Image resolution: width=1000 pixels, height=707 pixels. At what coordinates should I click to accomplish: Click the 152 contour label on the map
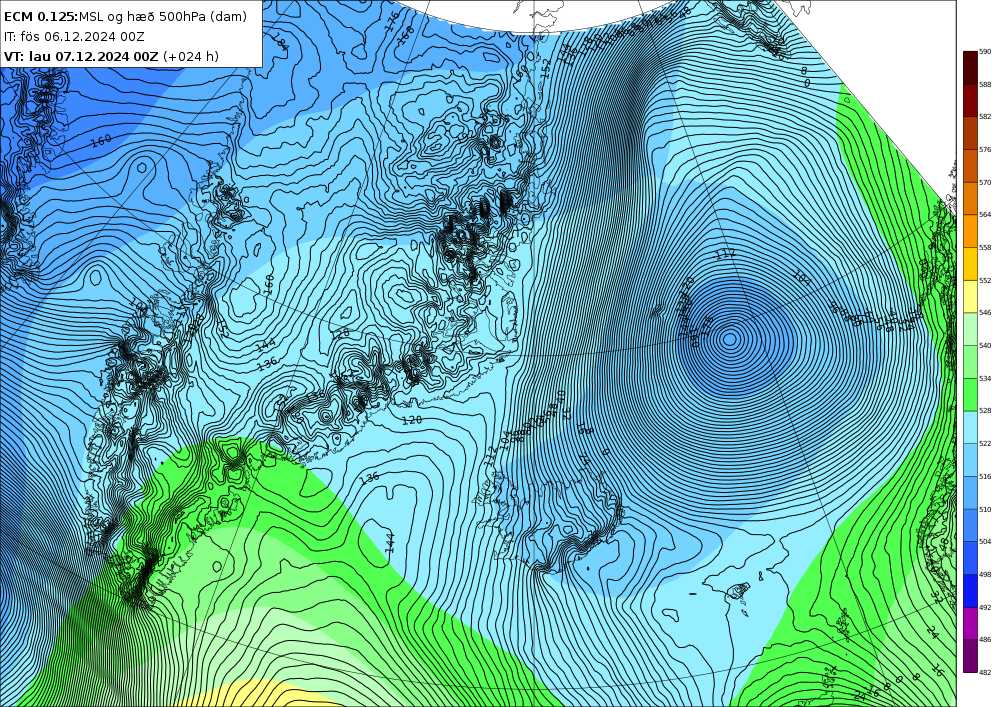(546, 69)
